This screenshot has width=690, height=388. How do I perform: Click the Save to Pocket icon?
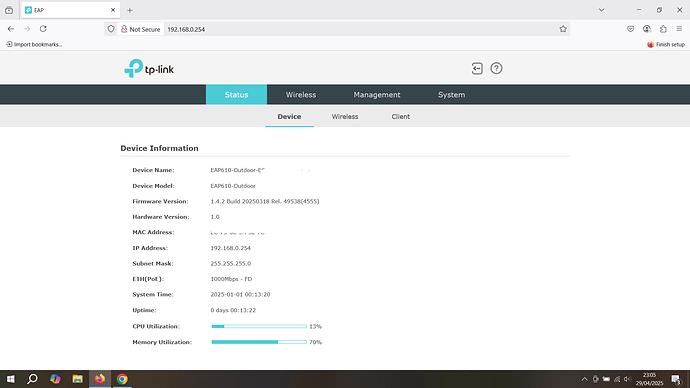coord(631,29)
